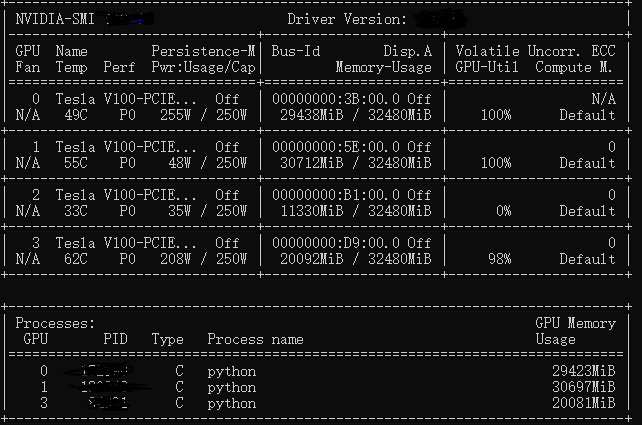This screenshot has height=425, width=642.
Task: Click the Pwr:Usage/Cap header
Action: point(203,67)
